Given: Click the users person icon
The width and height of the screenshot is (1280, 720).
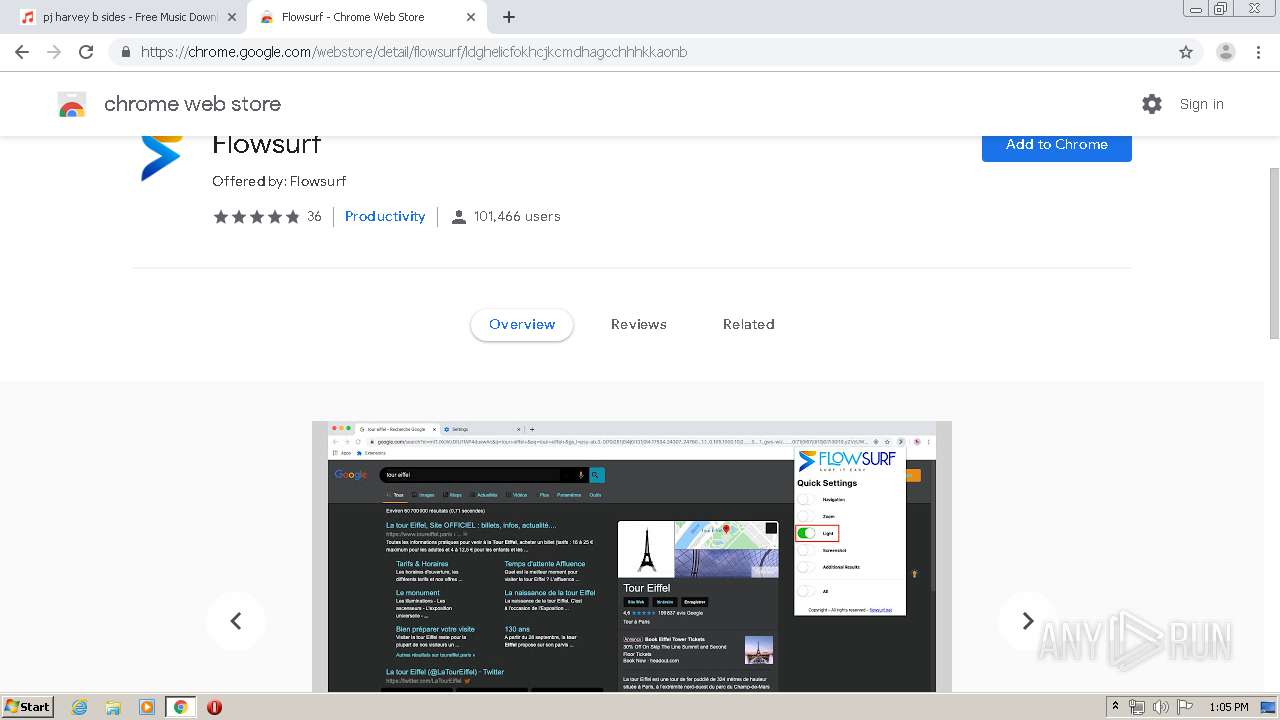Looking at the screenshot, I should coord(459,217).
